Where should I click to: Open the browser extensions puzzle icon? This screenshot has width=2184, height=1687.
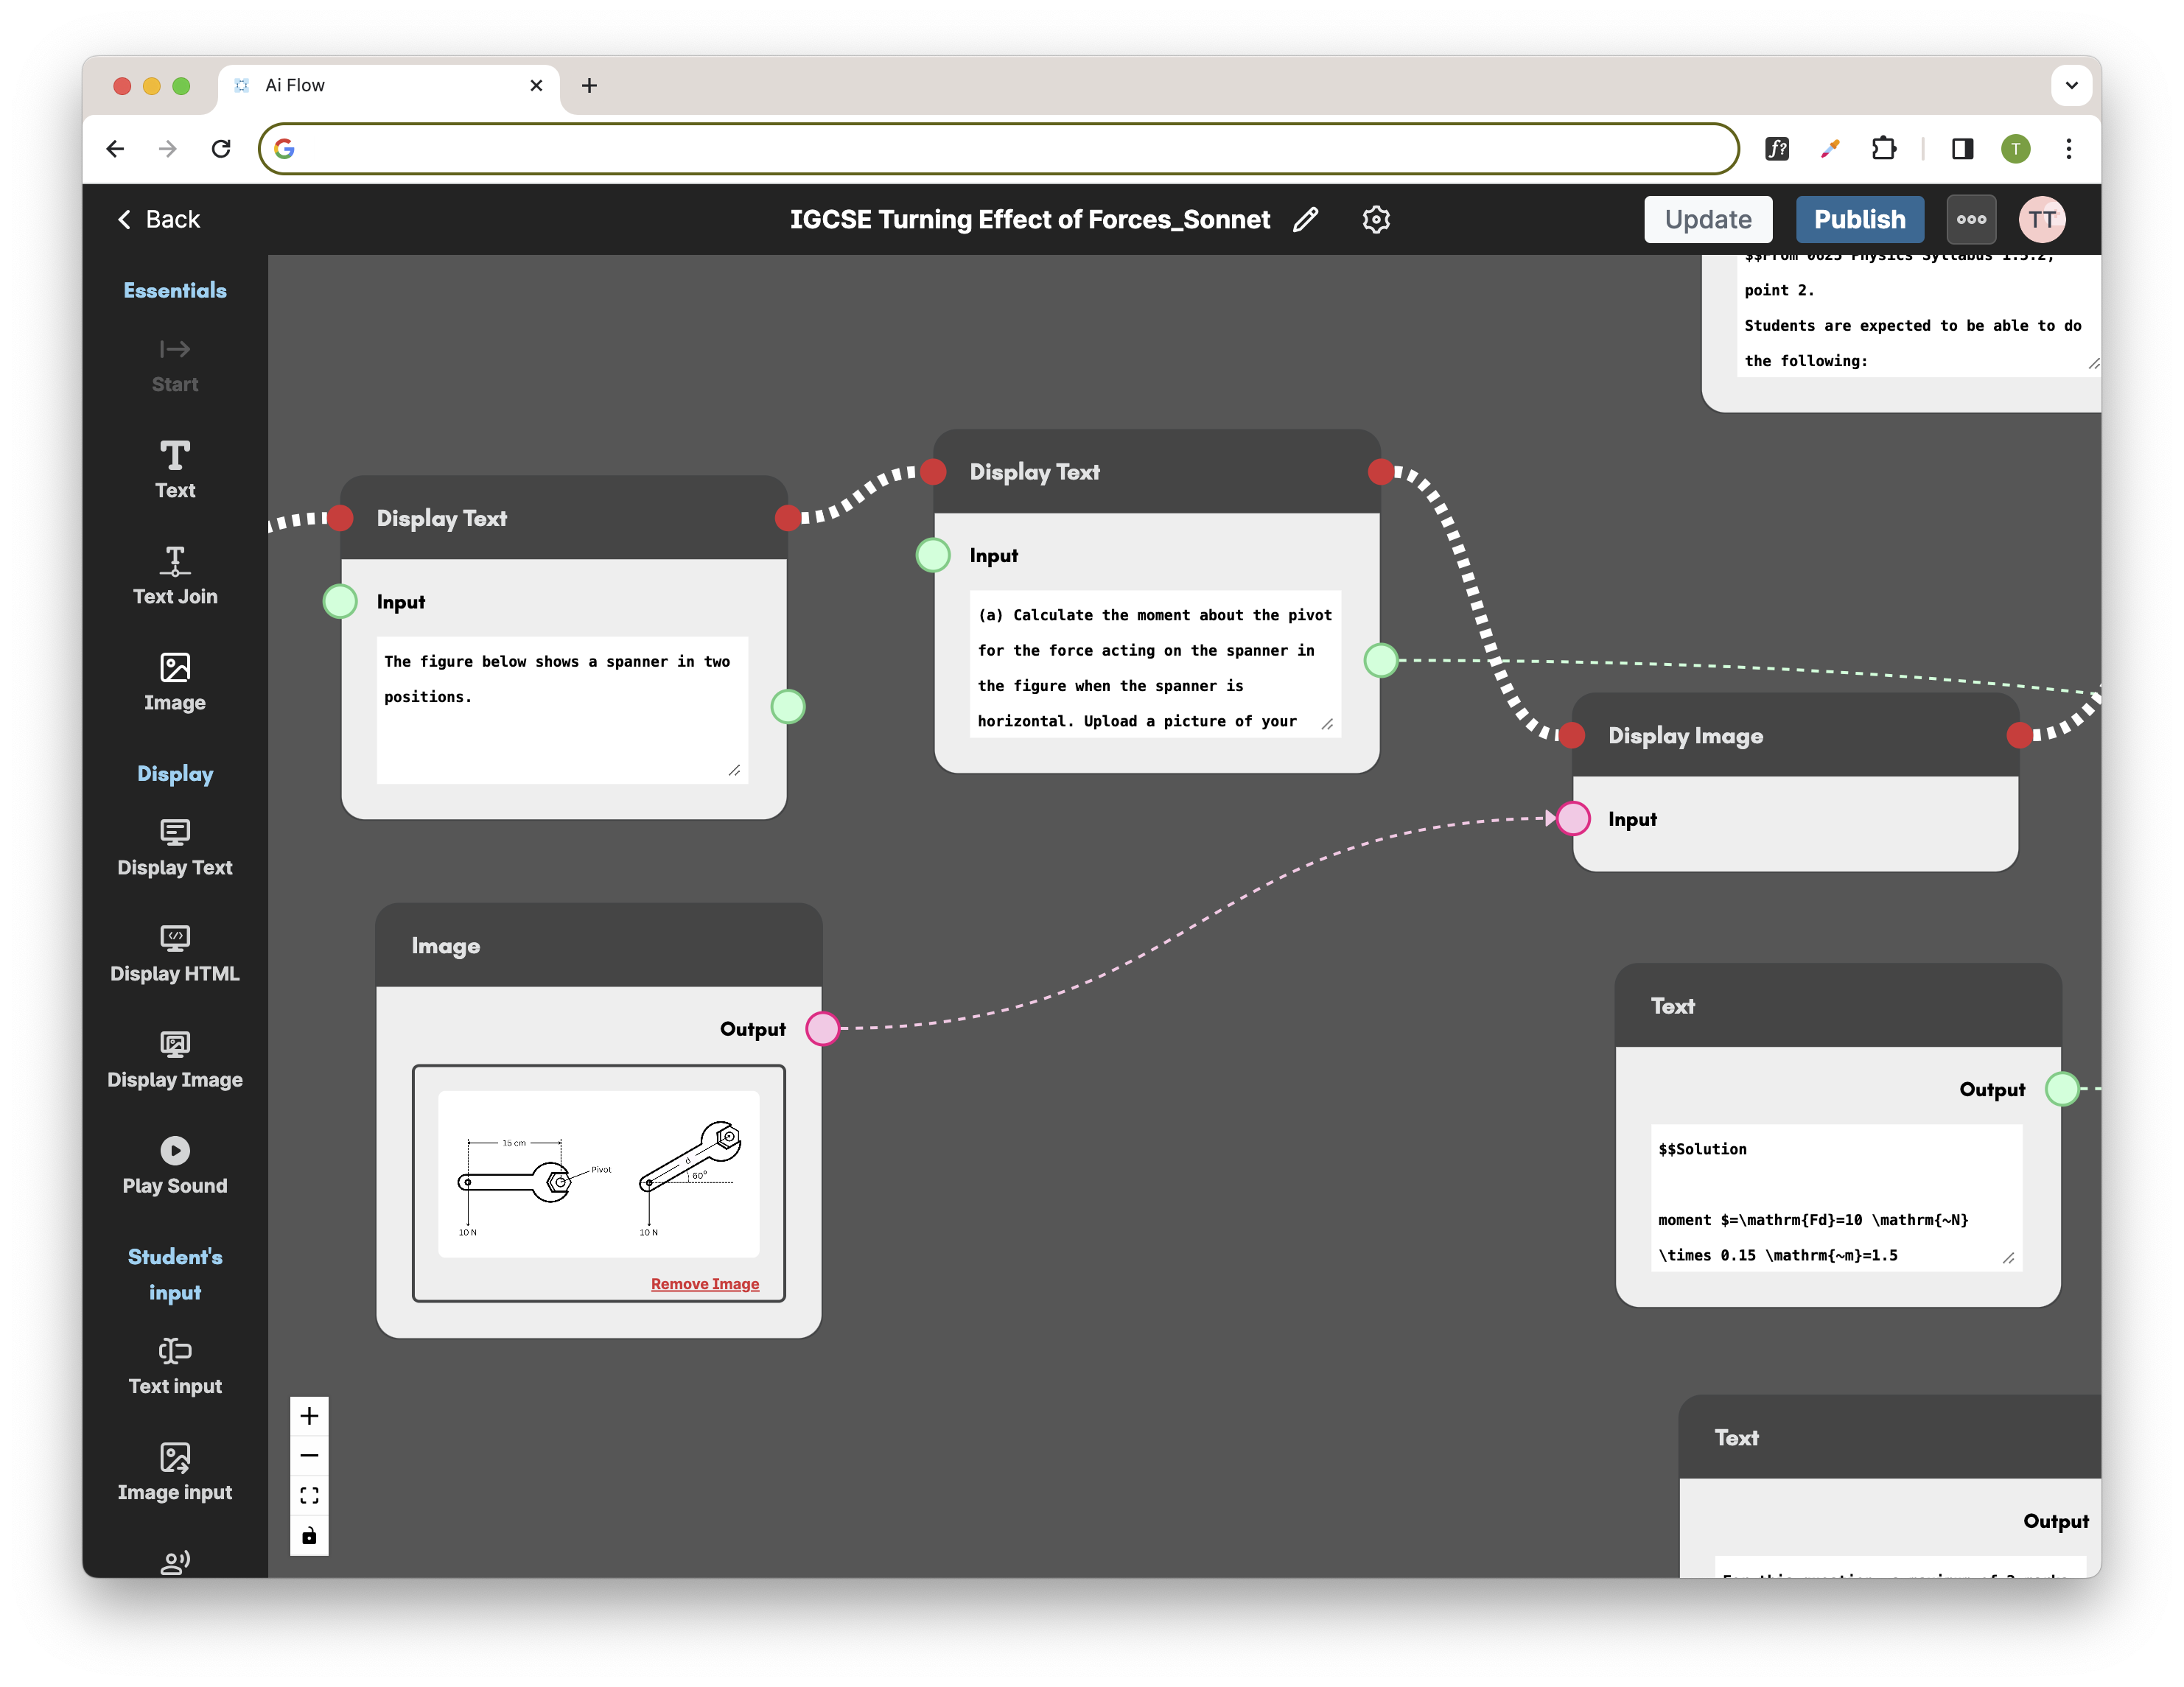(1883, 149)
